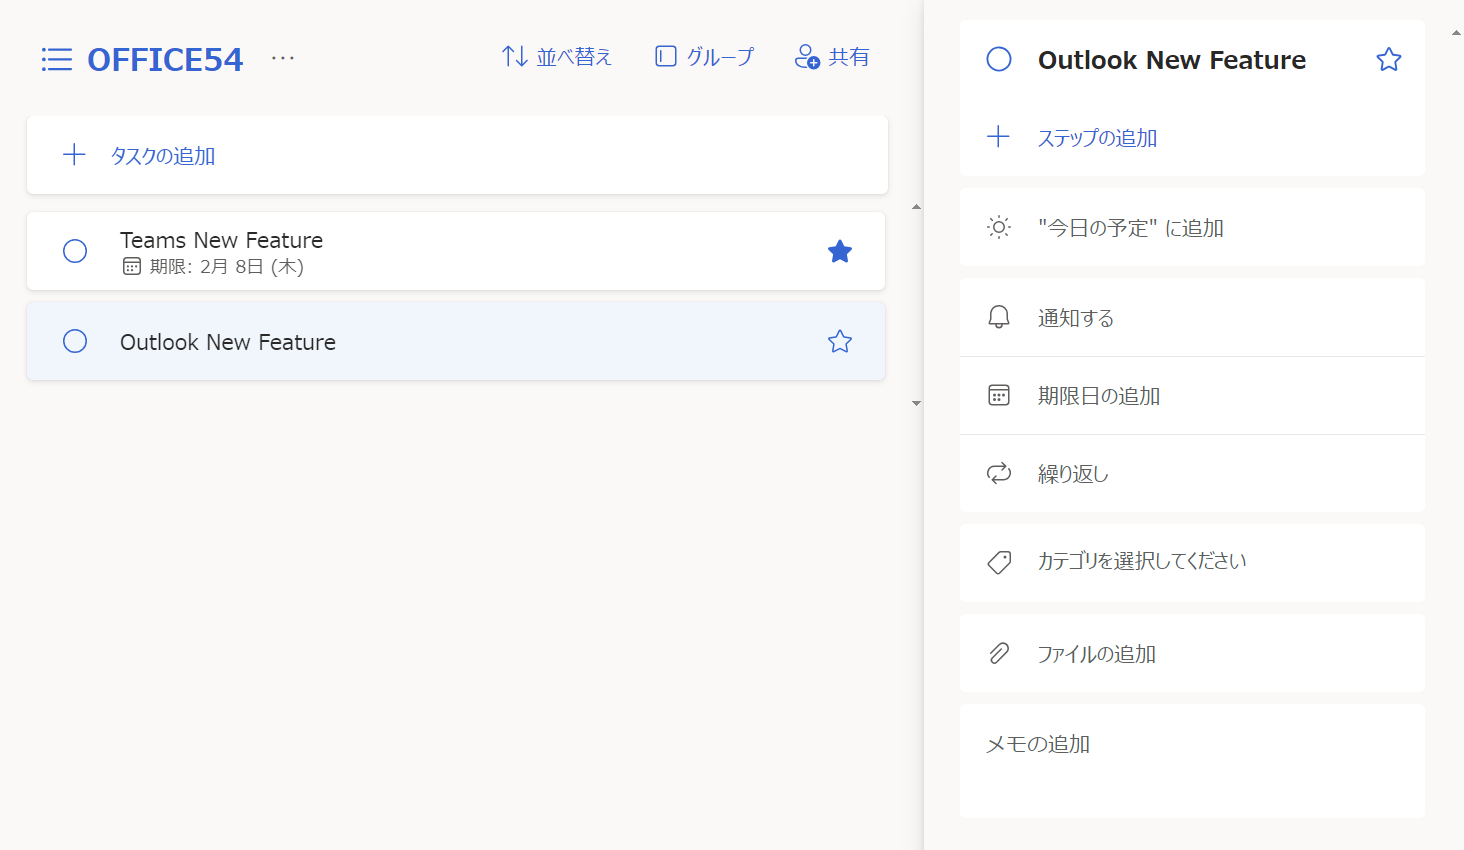Image resolution: width=1464 pixels, height=850 pixels.
Task: Click the sort arrows icon for 並べ替え
Action: coord(515,56)
